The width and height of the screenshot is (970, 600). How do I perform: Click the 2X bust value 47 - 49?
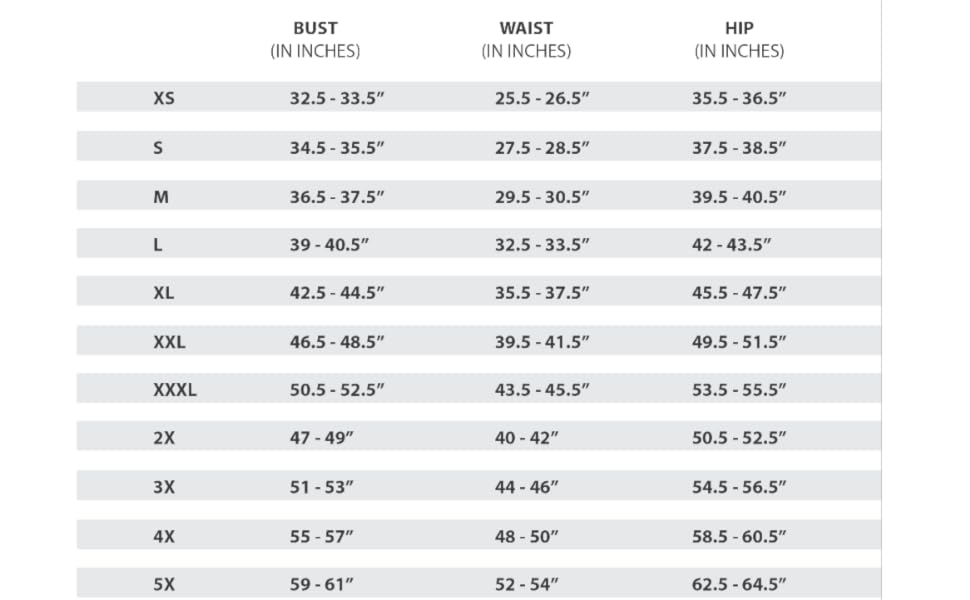pos(322,438)
